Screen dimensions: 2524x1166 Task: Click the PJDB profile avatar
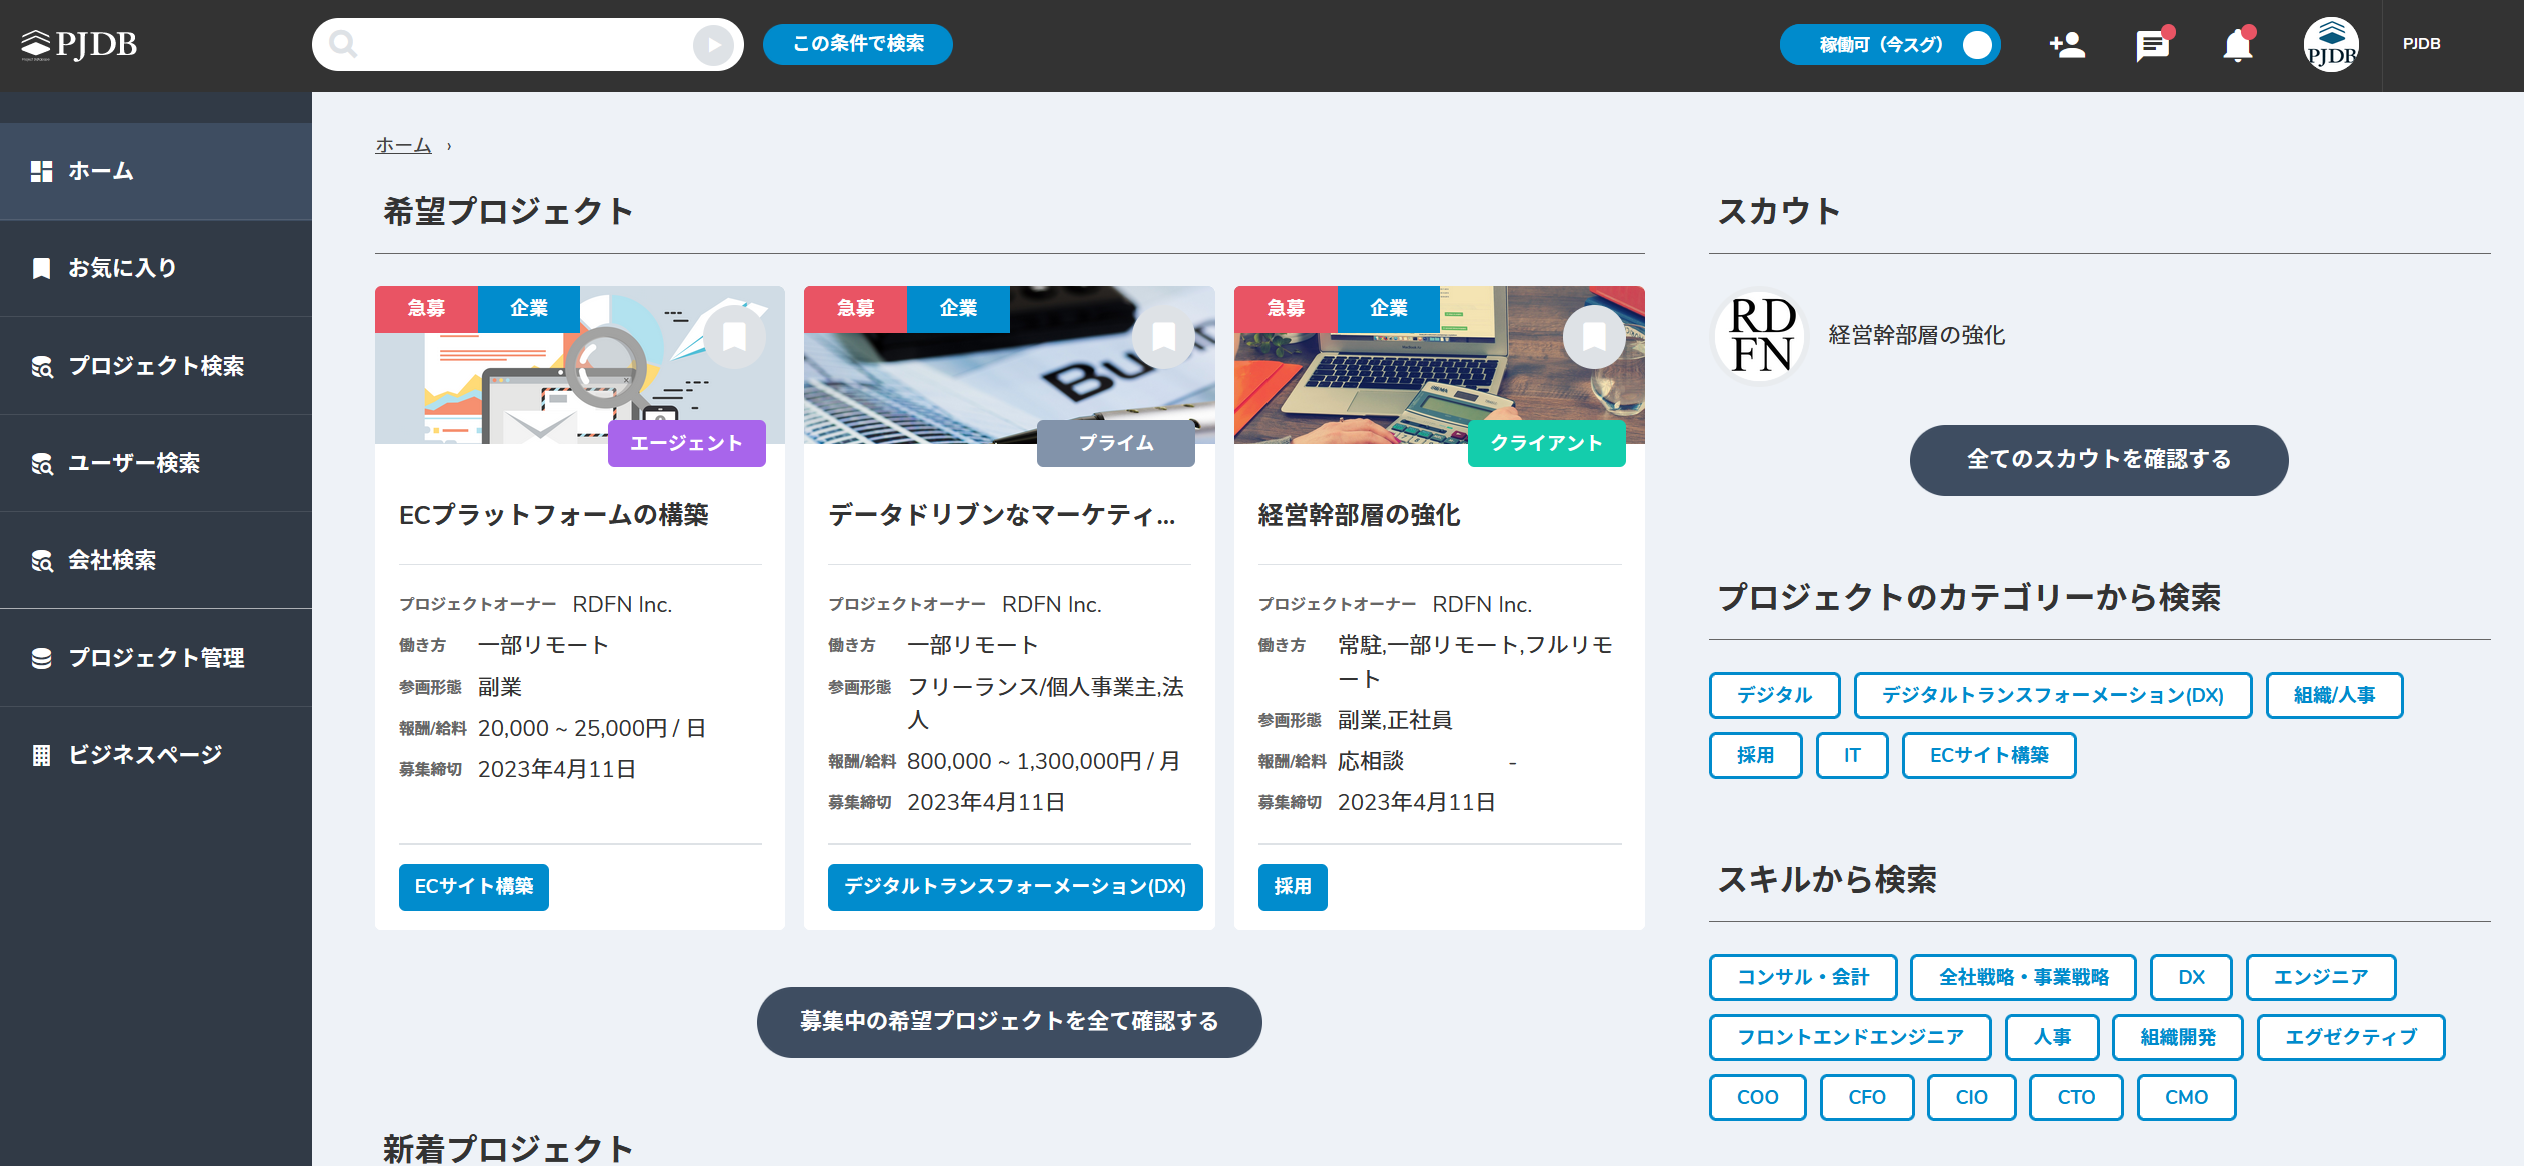coord(2330,45)
